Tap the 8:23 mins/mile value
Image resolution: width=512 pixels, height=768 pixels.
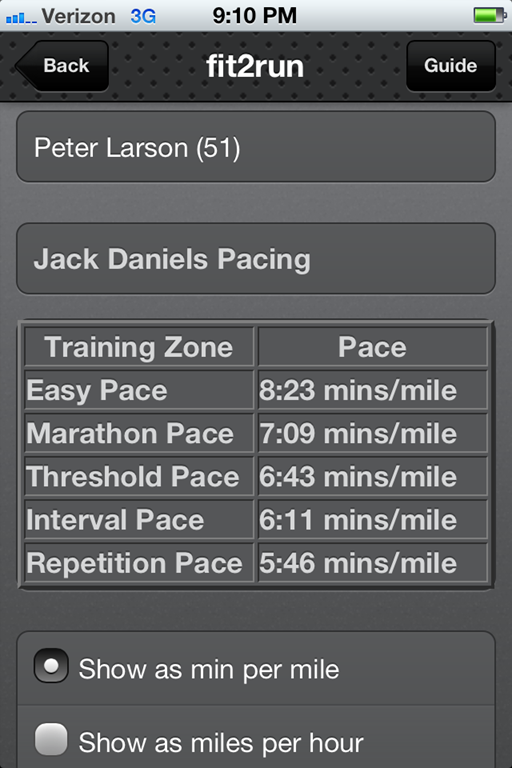coord(358,390)
